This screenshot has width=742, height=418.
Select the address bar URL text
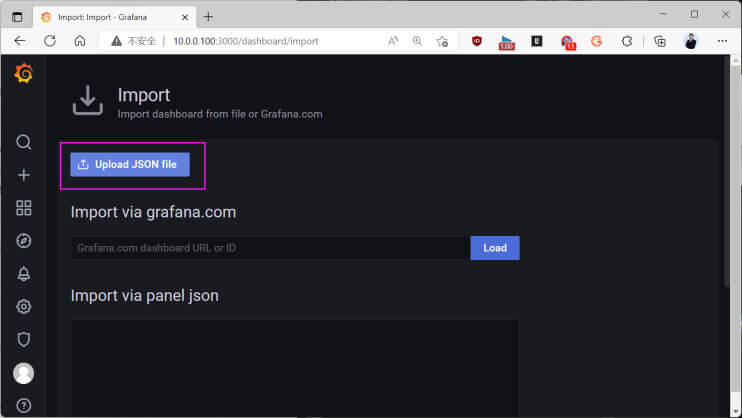click(x=246, y=41)
